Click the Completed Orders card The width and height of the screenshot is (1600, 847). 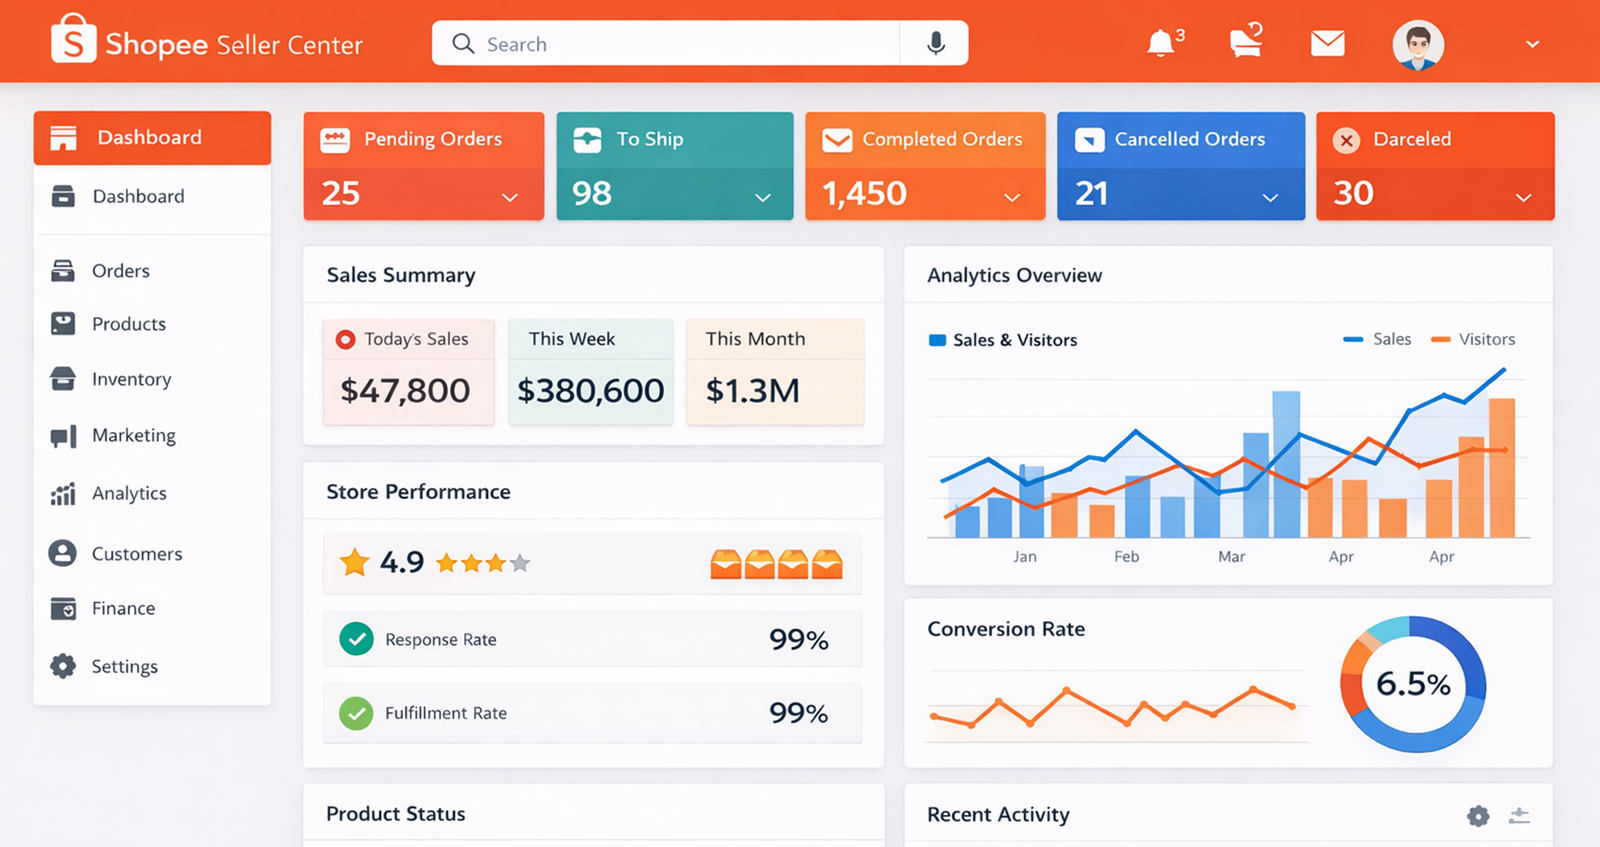[x=924, y=166]
